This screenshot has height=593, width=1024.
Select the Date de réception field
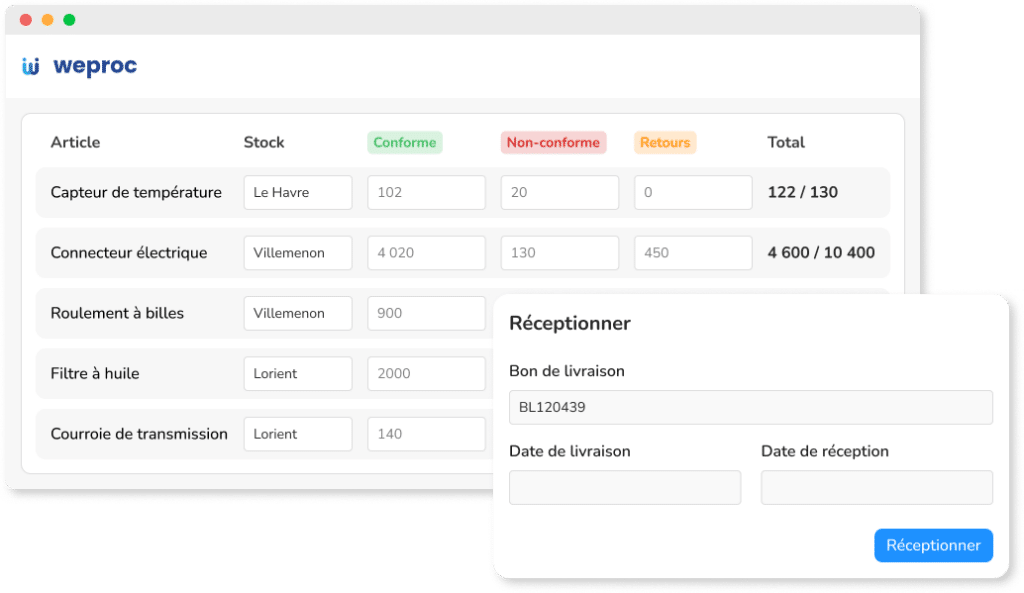[876, 487]
